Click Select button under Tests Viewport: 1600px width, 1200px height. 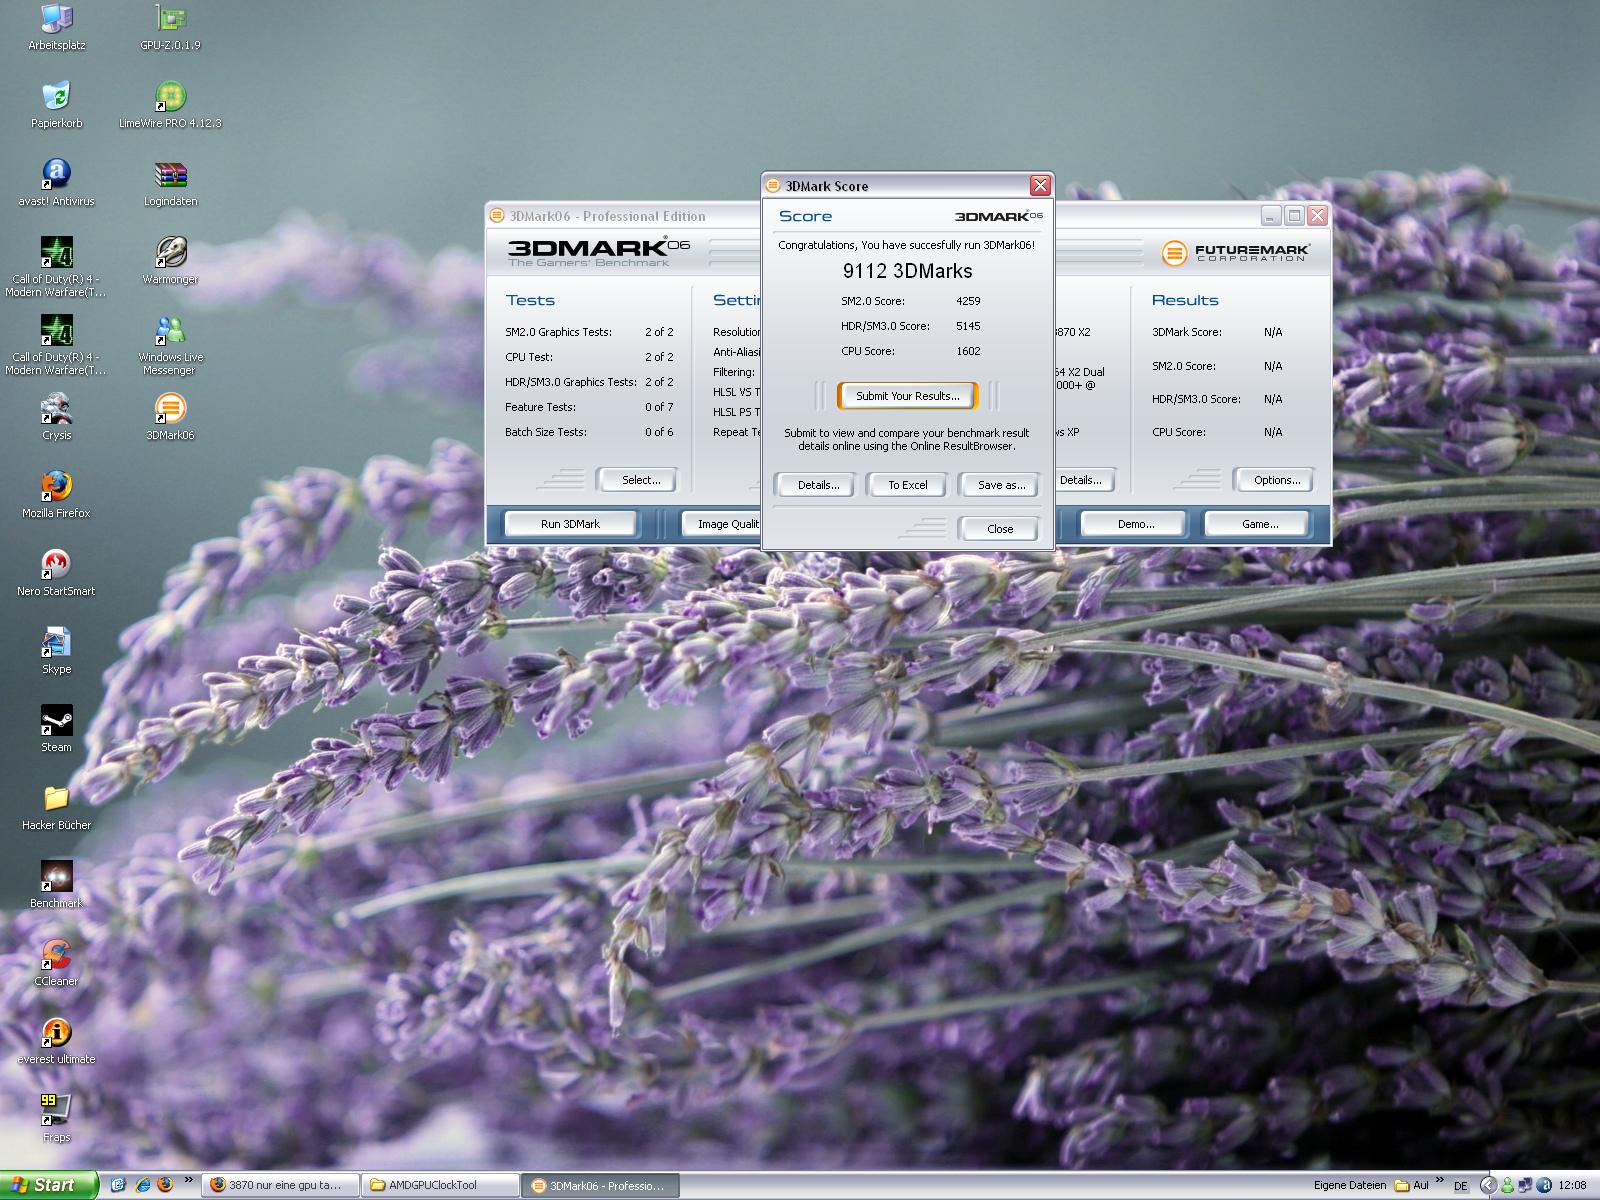640,480
